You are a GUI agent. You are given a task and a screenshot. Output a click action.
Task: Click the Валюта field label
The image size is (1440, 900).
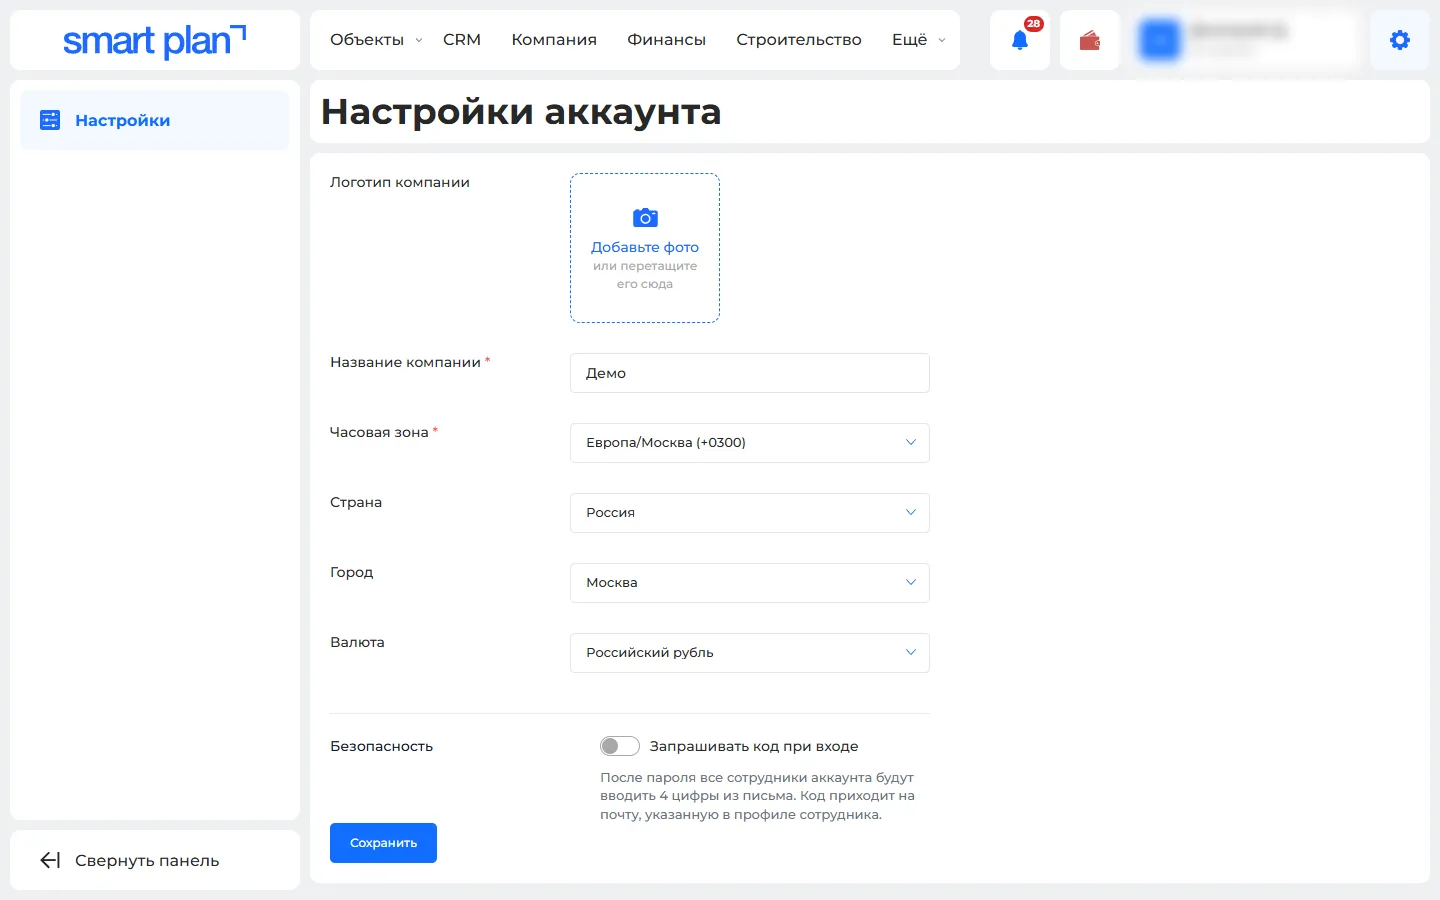click(357, 642)
